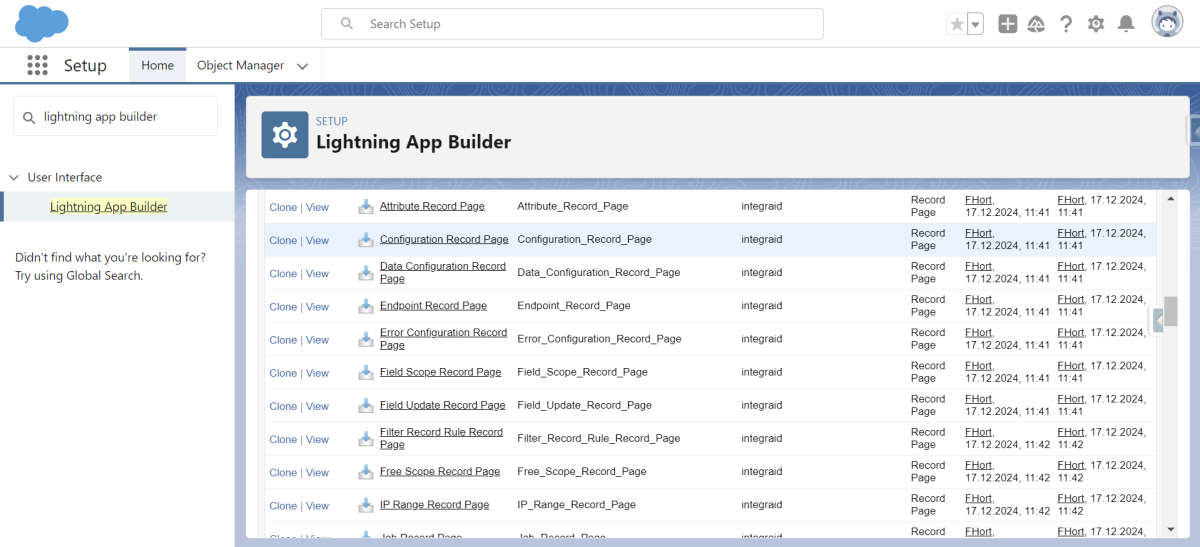View the Attribute Record Page
Image resolution: width=1200 pixels, height=547 pixels.
(317, 207)
